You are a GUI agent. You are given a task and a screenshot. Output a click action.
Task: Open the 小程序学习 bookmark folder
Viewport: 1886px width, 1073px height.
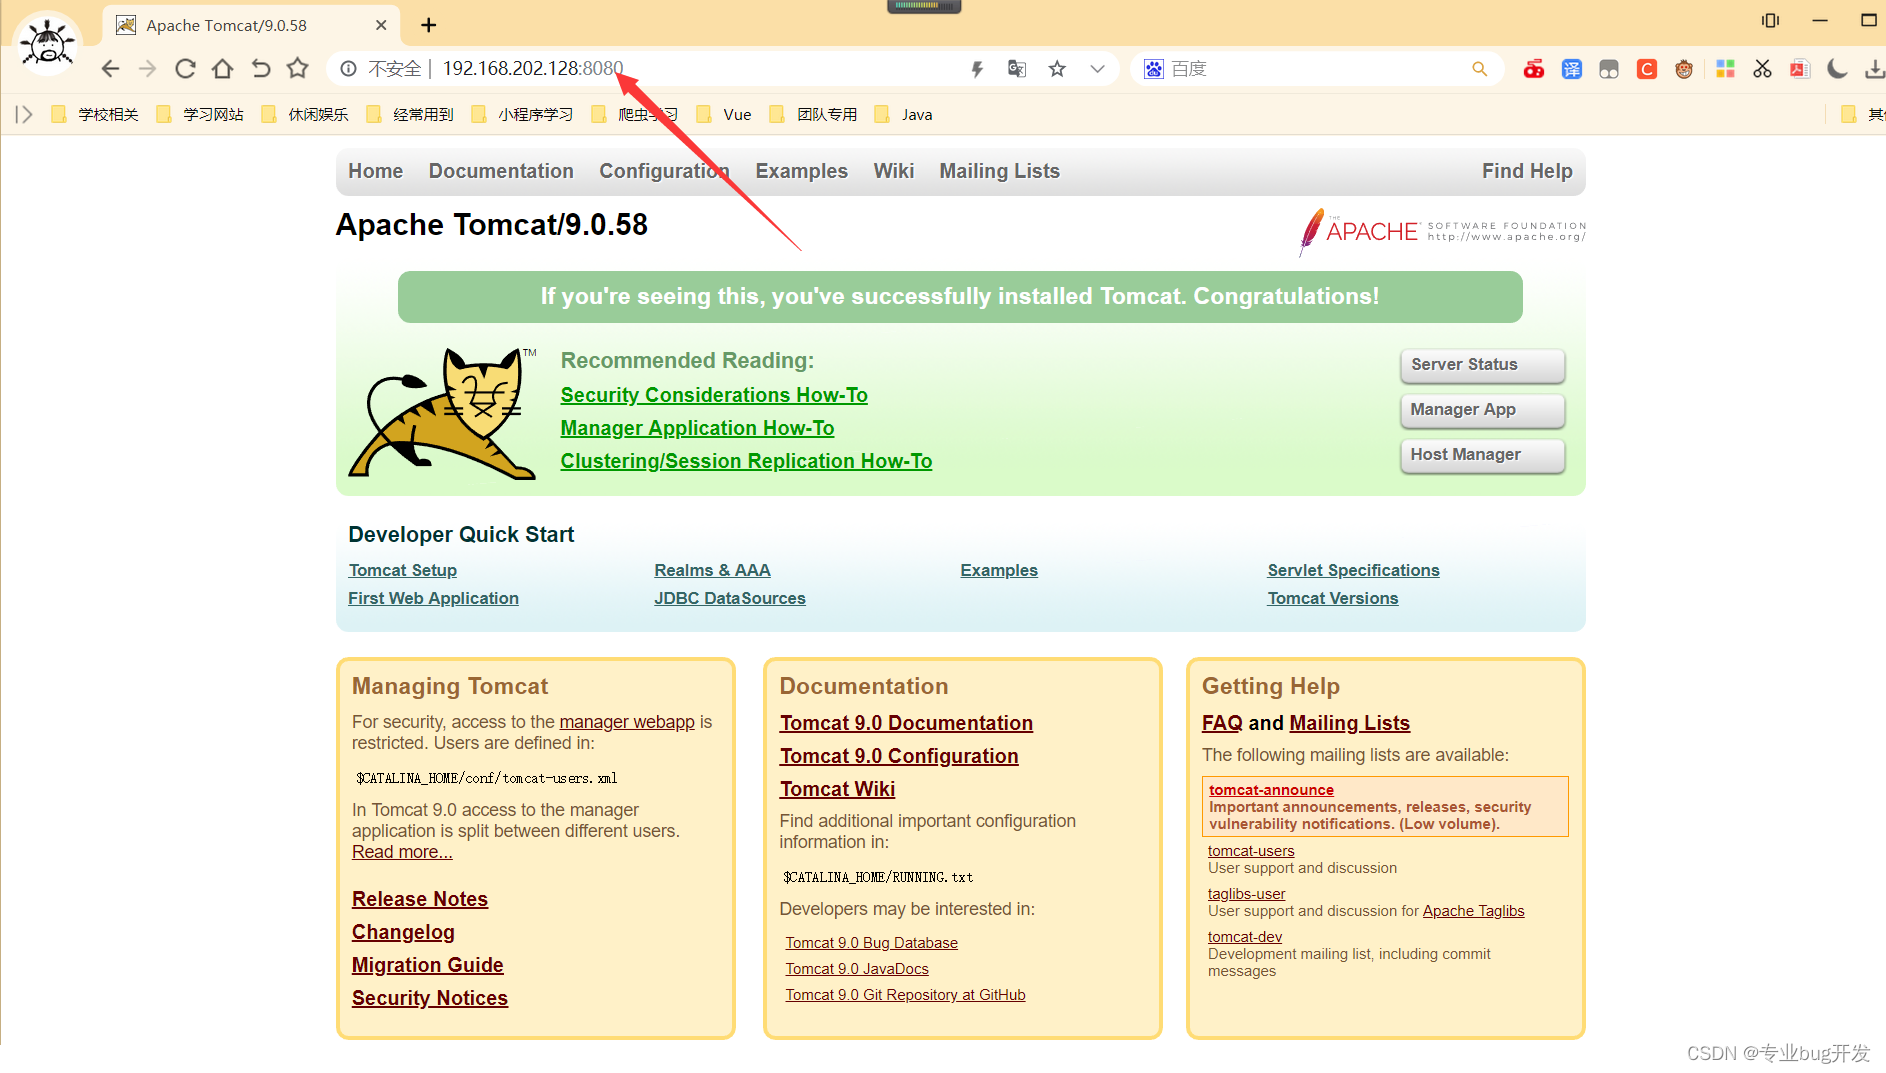522,114
